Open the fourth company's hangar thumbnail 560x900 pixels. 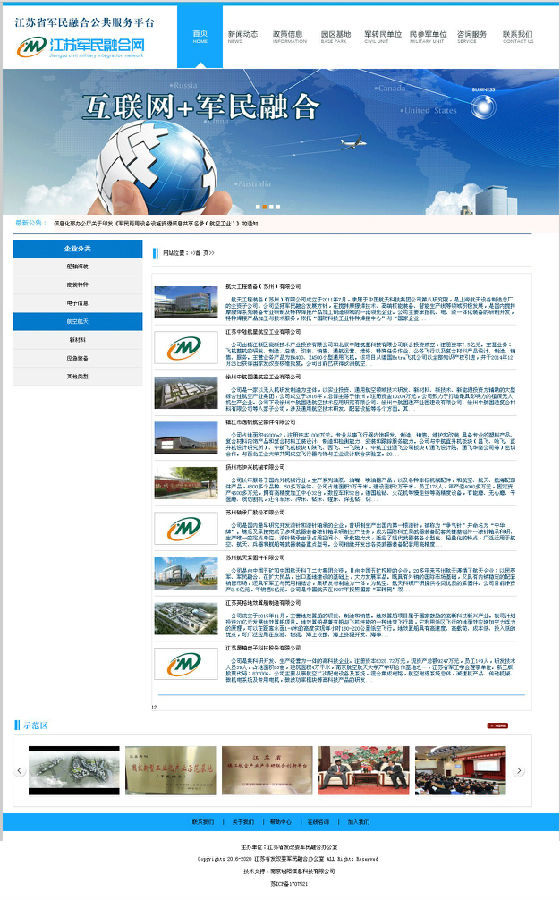point(186,437)
